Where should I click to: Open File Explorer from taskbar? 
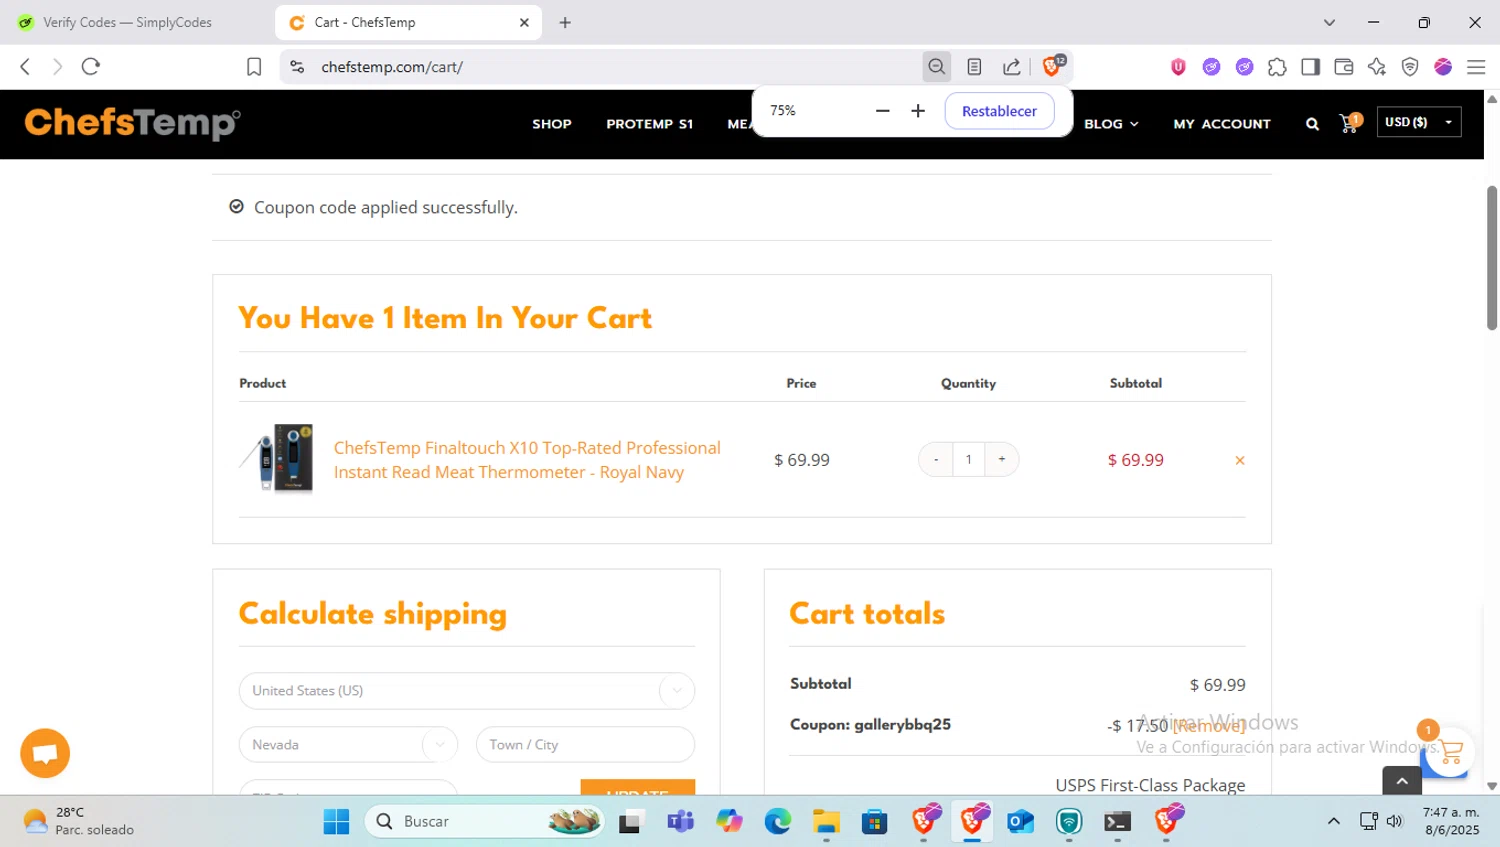pos(826,822)
